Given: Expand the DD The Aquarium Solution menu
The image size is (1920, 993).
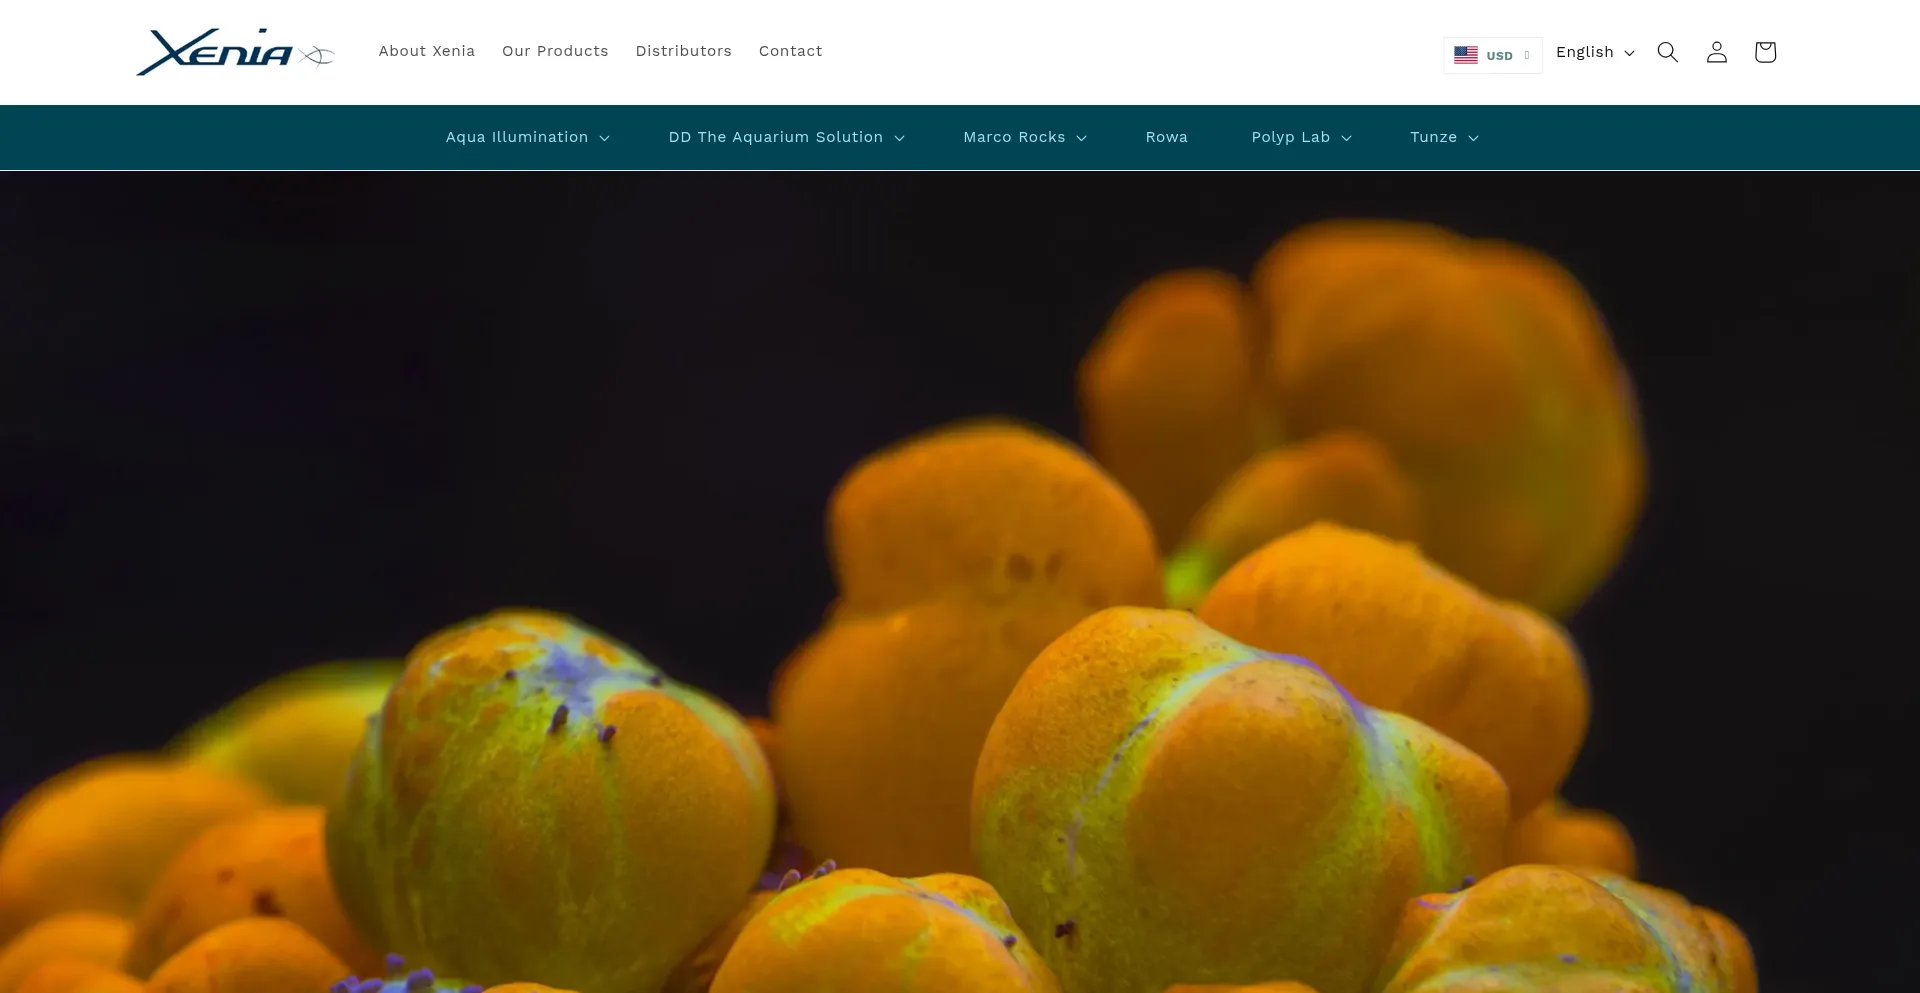Looking at the screenshot, I should 786,137.
